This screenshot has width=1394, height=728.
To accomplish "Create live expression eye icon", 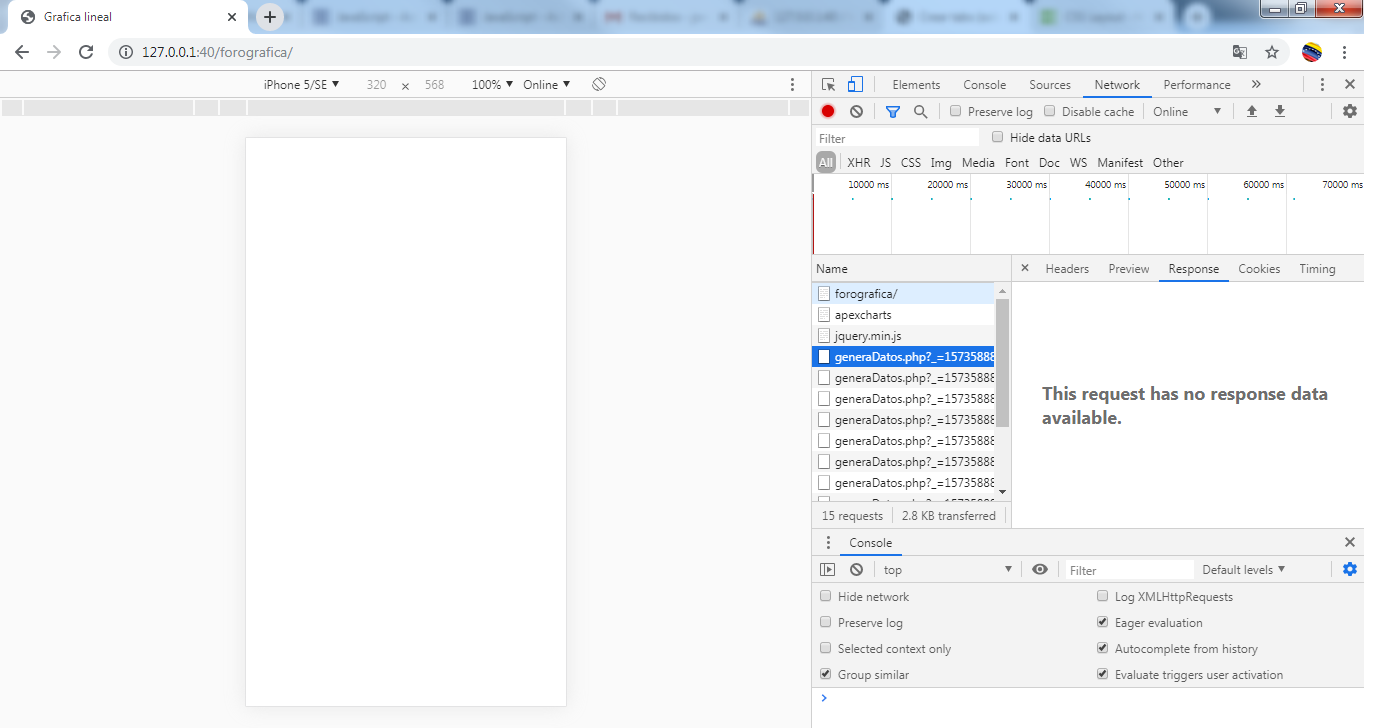I will coord(1040,569).
